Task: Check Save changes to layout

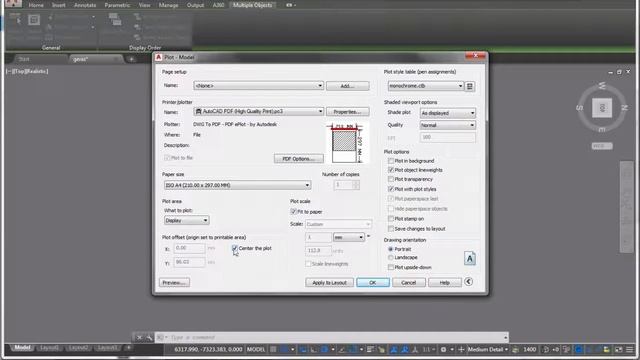Action: (x=391, y=229)
